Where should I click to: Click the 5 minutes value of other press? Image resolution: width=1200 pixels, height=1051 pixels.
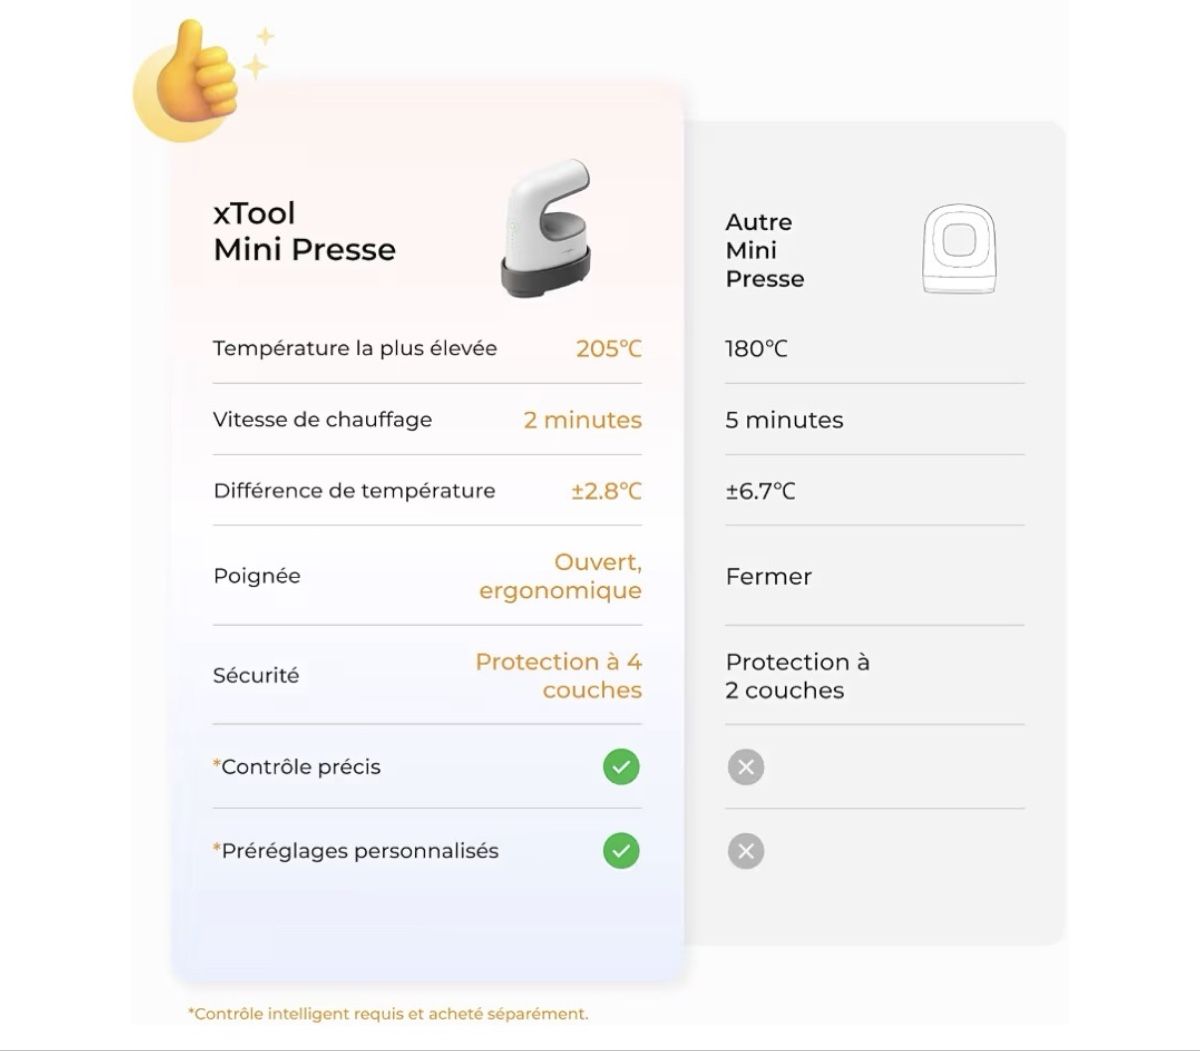click(x=784, y=420)
